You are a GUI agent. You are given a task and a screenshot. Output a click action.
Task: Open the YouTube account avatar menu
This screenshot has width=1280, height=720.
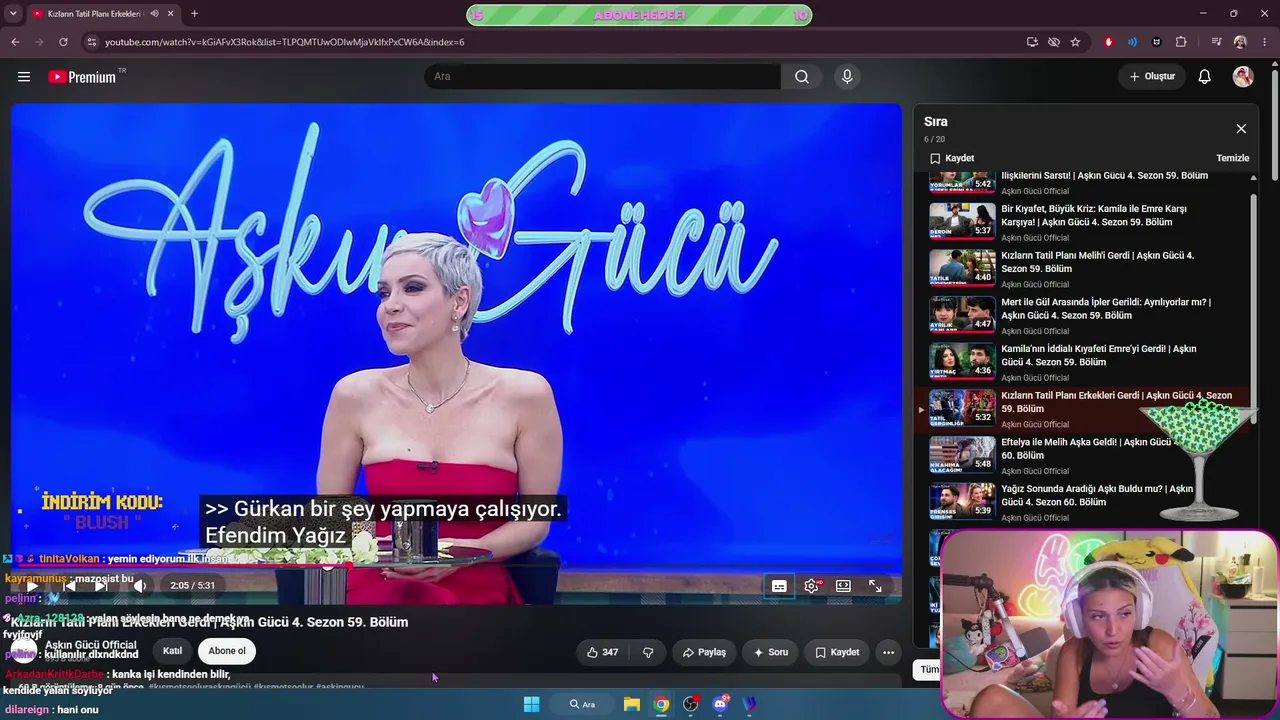pyautogui.click(x=1243, y=77)
